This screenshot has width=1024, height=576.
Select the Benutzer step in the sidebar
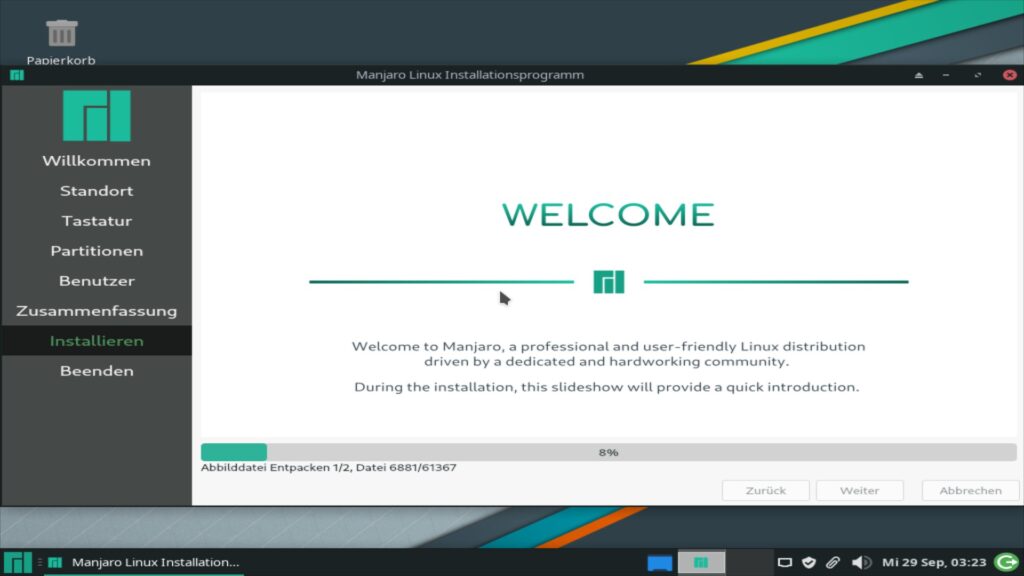pyautogui.click(x=97, y=281)
